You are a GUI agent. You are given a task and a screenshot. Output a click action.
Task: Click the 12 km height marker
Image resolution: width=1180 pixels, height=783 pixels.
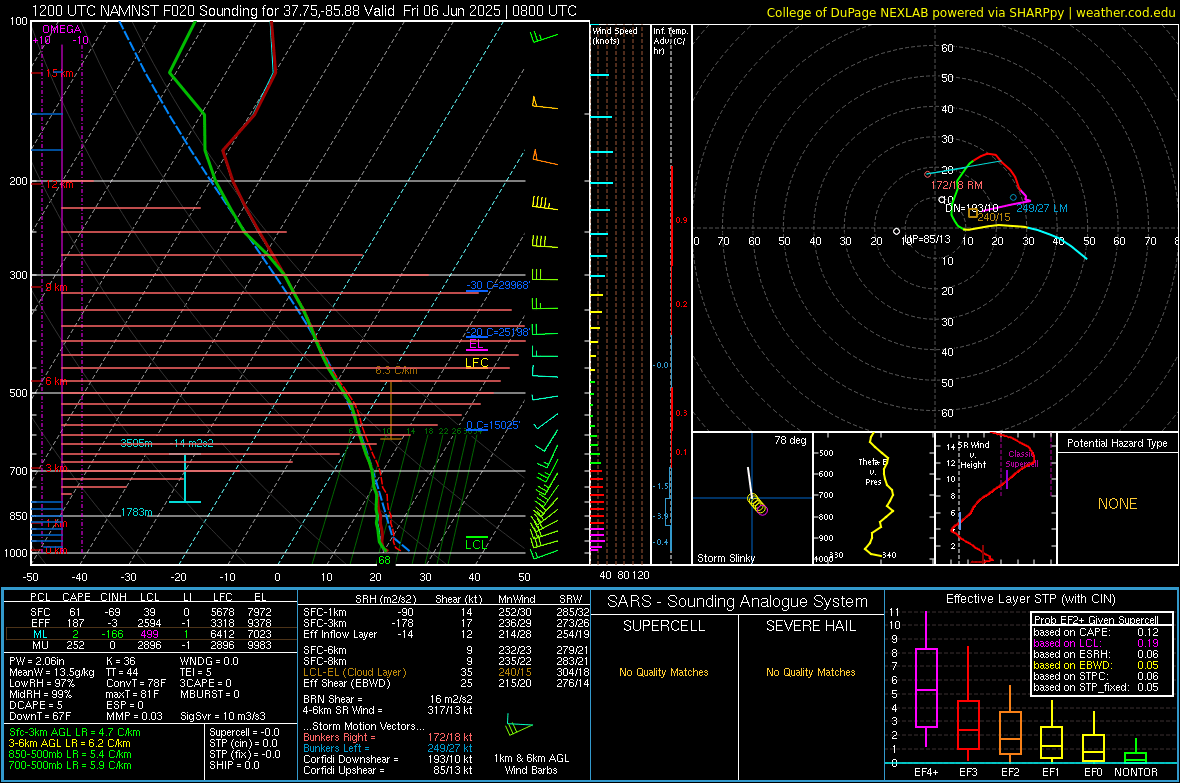pos(59,184)
